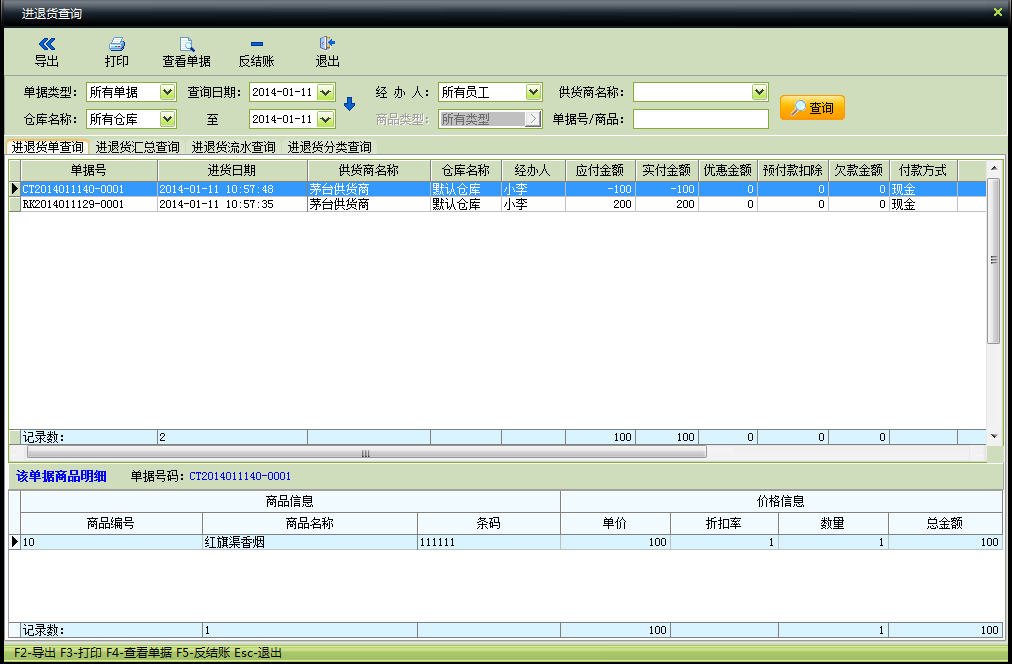The image size is (1012, 664).
Task: Click the up arrow of vertical scrollbar
Action: [x=994, y=168]
